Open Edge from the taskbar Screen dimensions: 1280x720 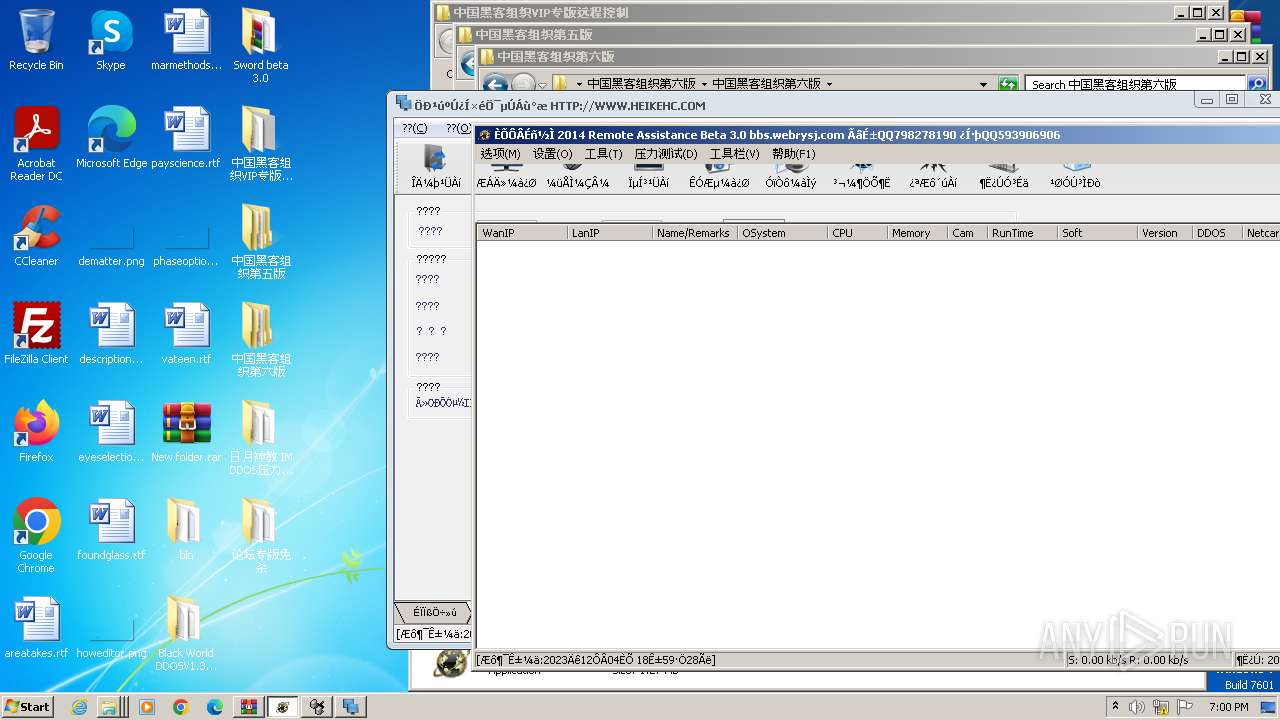(214, 707)
